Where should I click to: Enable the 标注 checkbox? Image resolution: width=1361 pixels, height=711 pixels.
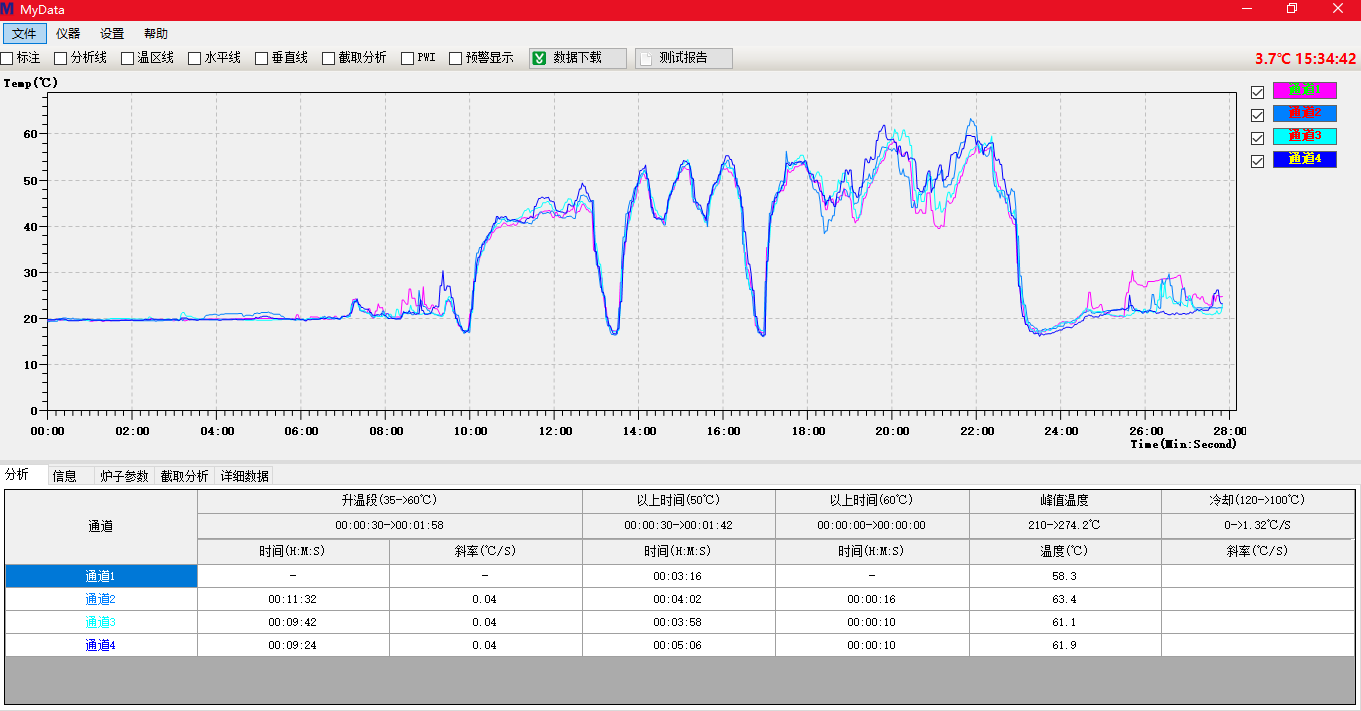point(7,58)
